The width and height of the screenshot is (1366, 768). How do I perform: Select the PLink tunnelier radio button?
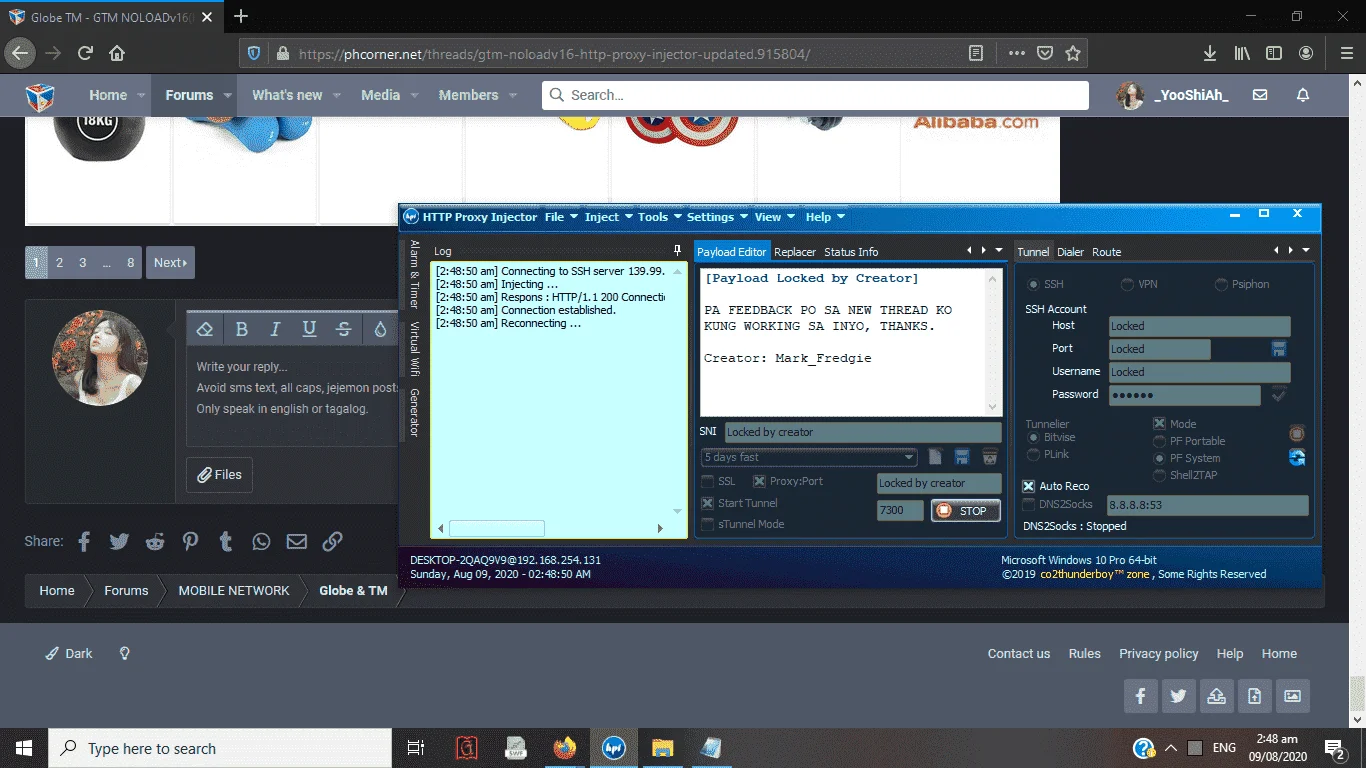[1033, 454]
